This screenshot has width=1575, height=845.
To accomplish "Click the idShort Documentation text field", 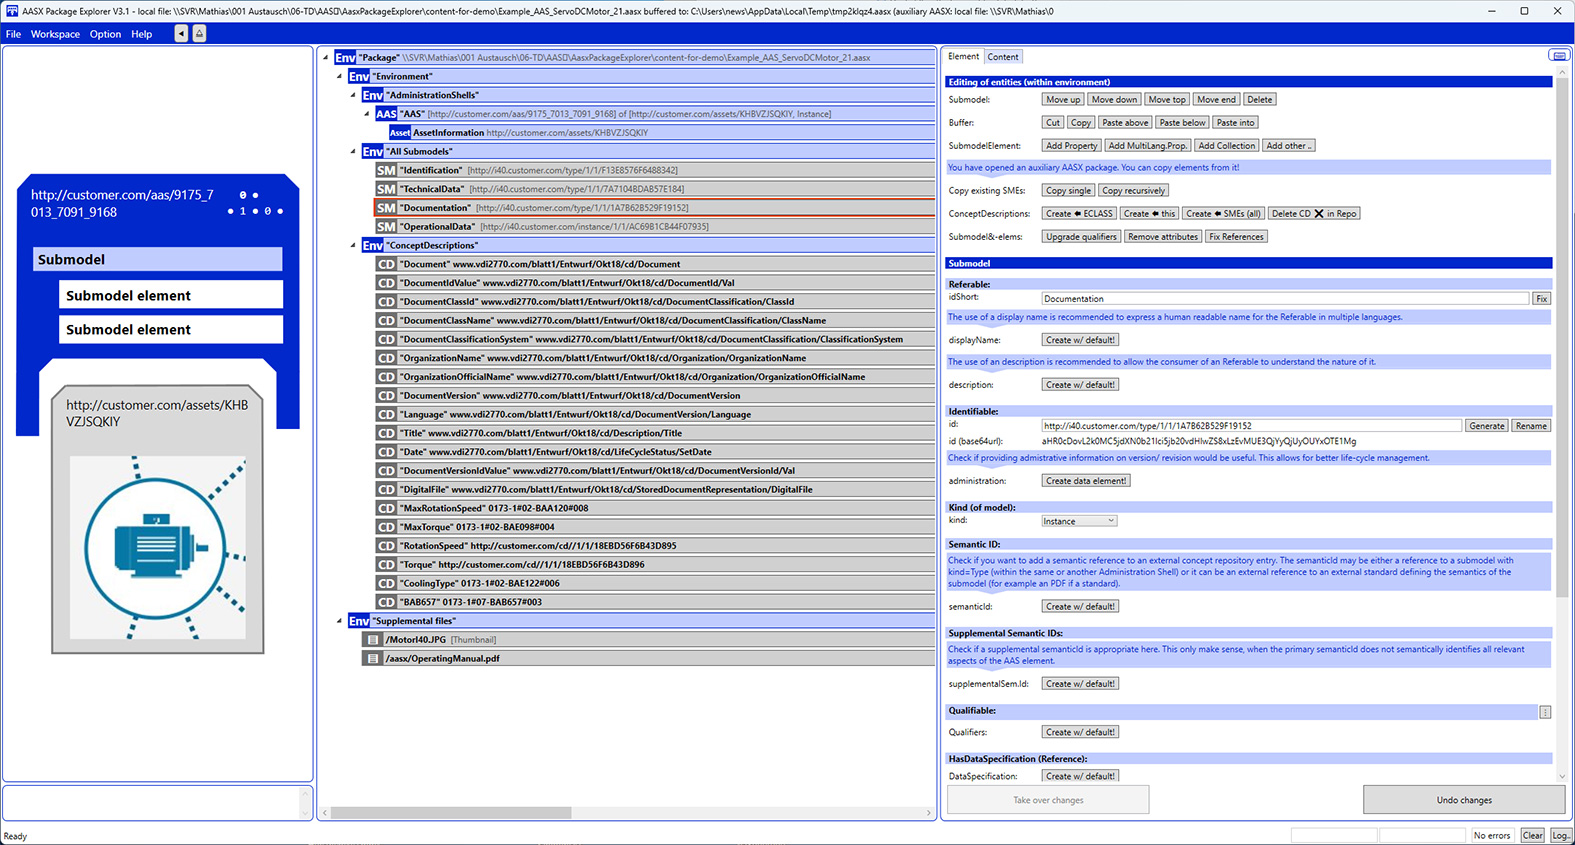I will [x=1285, y=299].
